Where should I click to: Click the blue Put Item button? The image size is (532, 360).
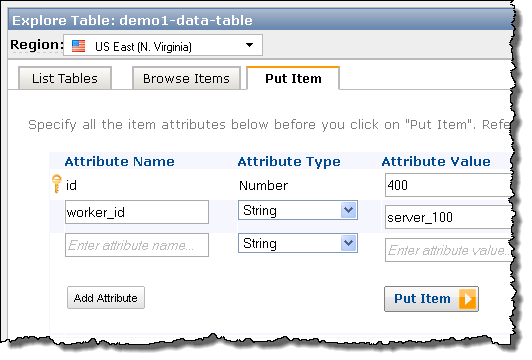[431, 299]
